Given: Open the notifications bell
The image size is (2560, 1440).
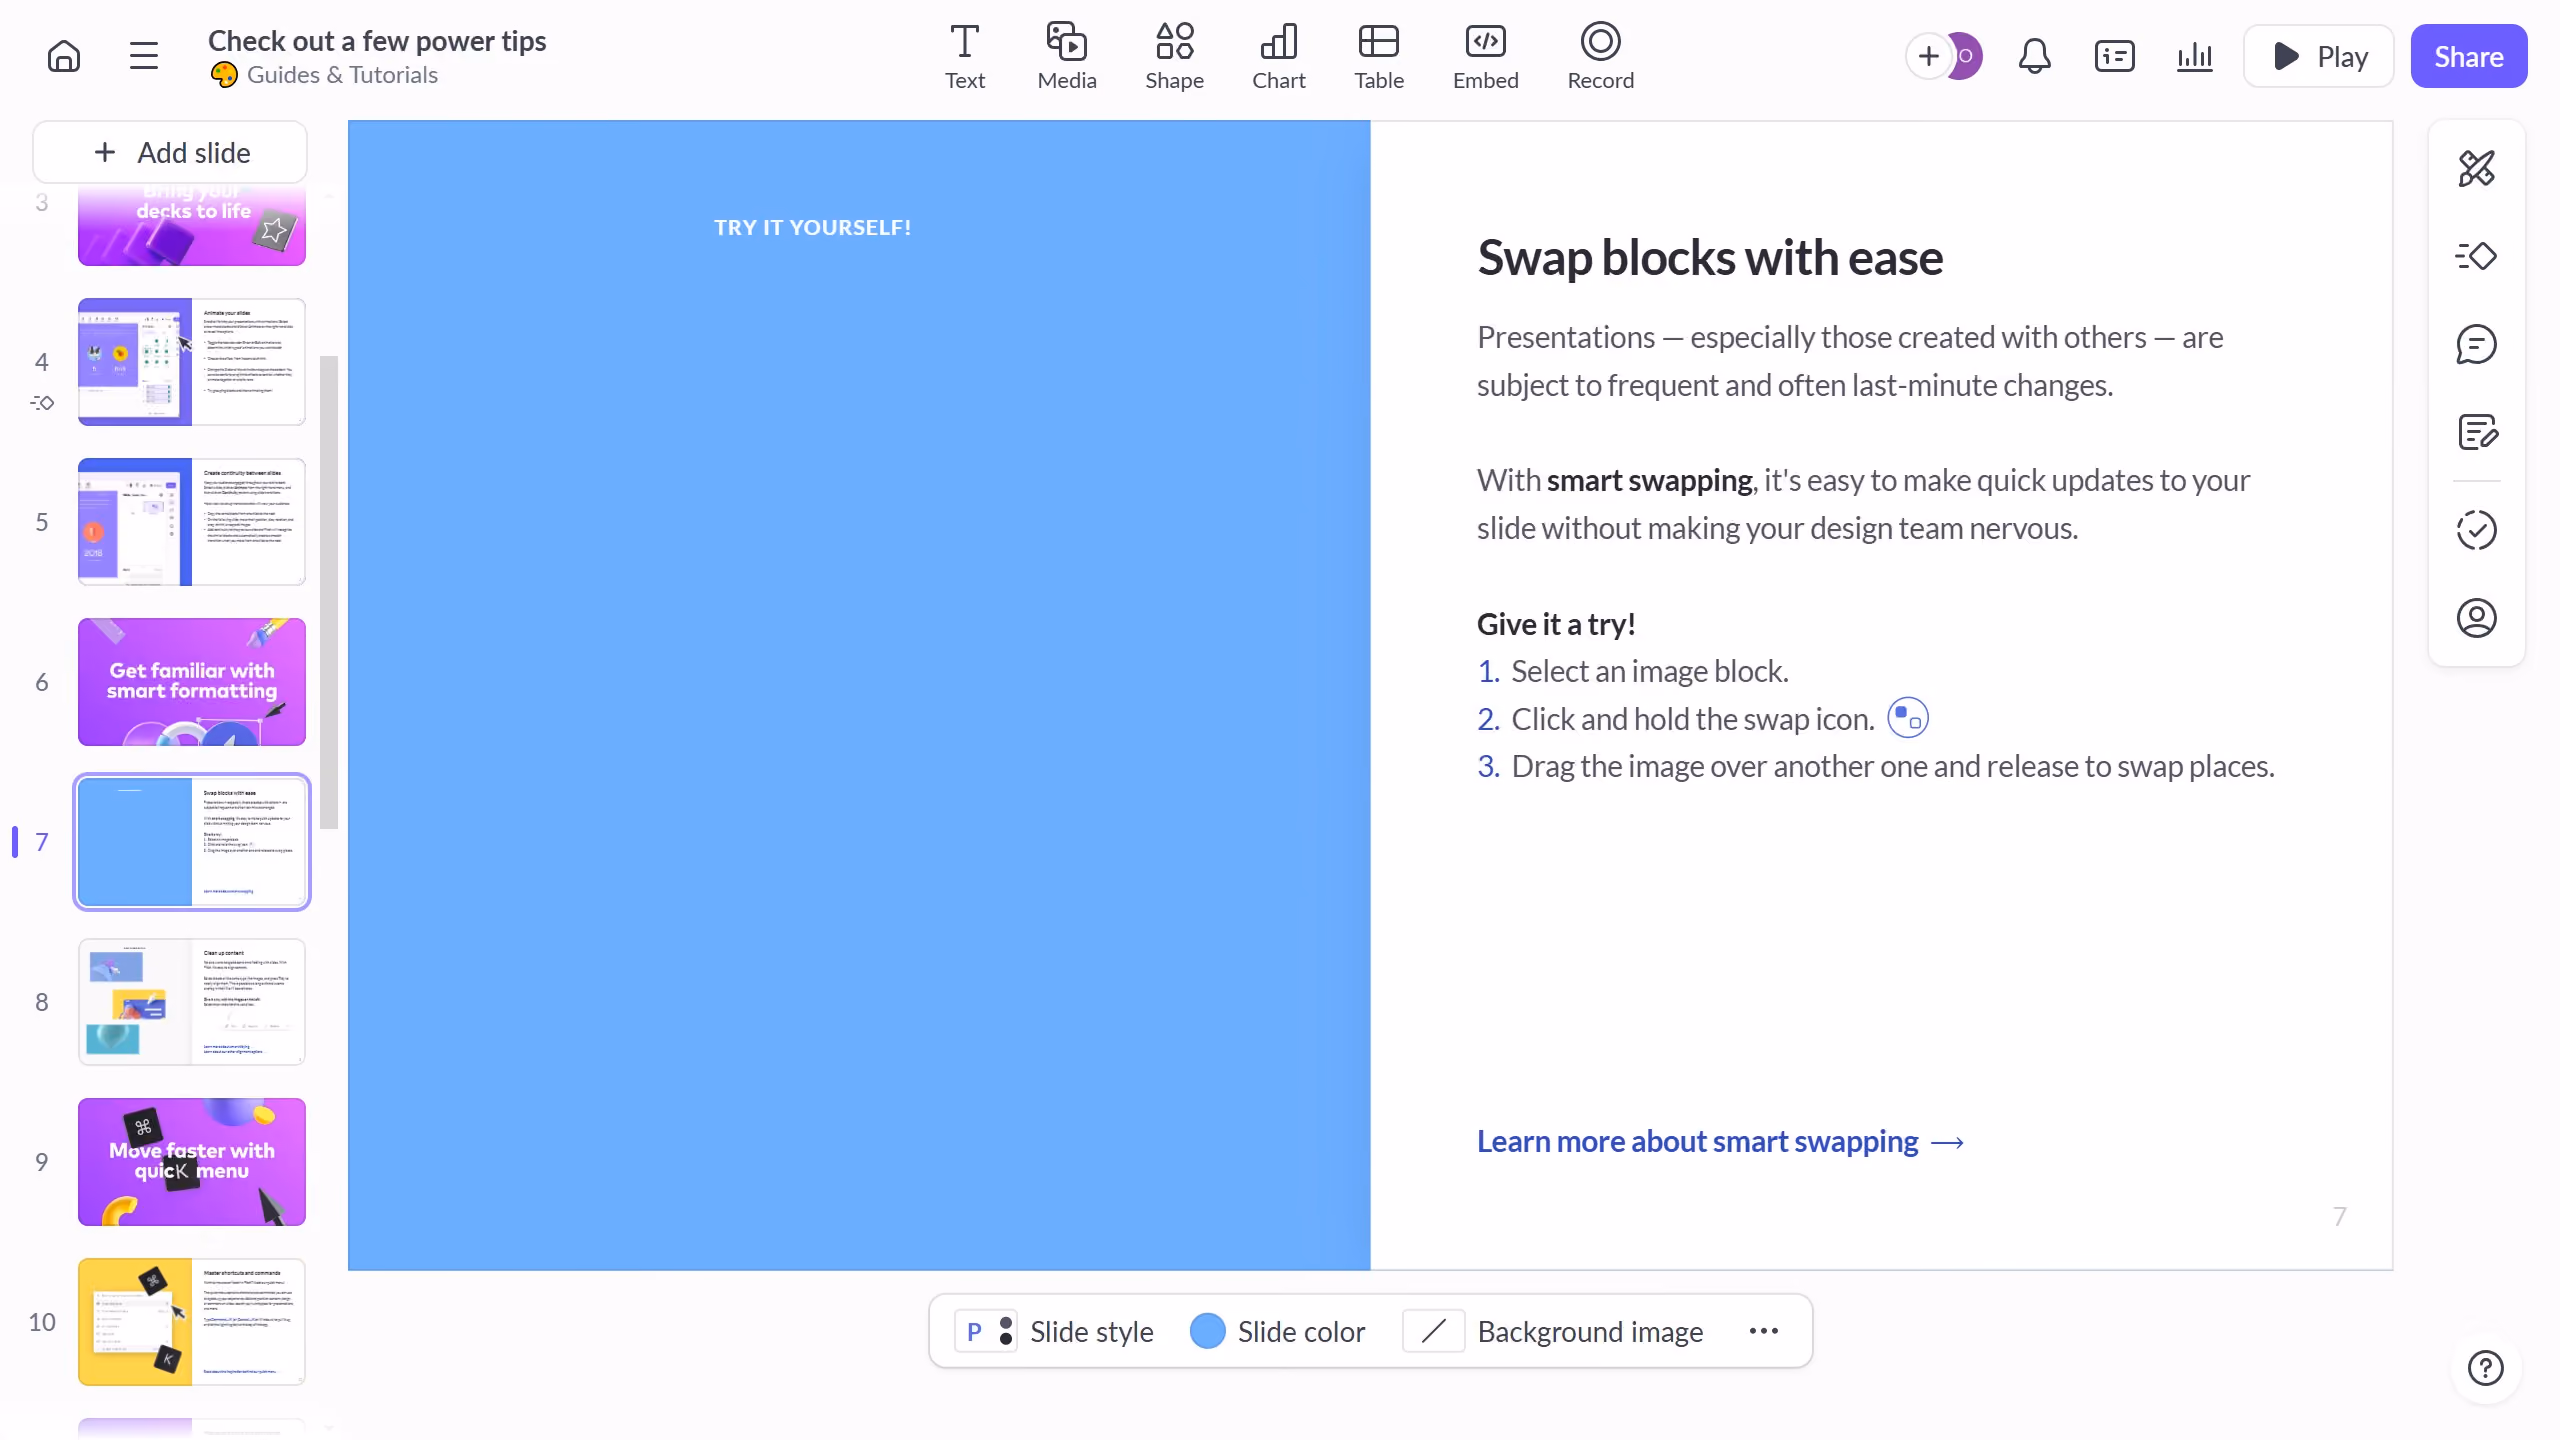Looking at the screenshot, I should click(2034, 56).
